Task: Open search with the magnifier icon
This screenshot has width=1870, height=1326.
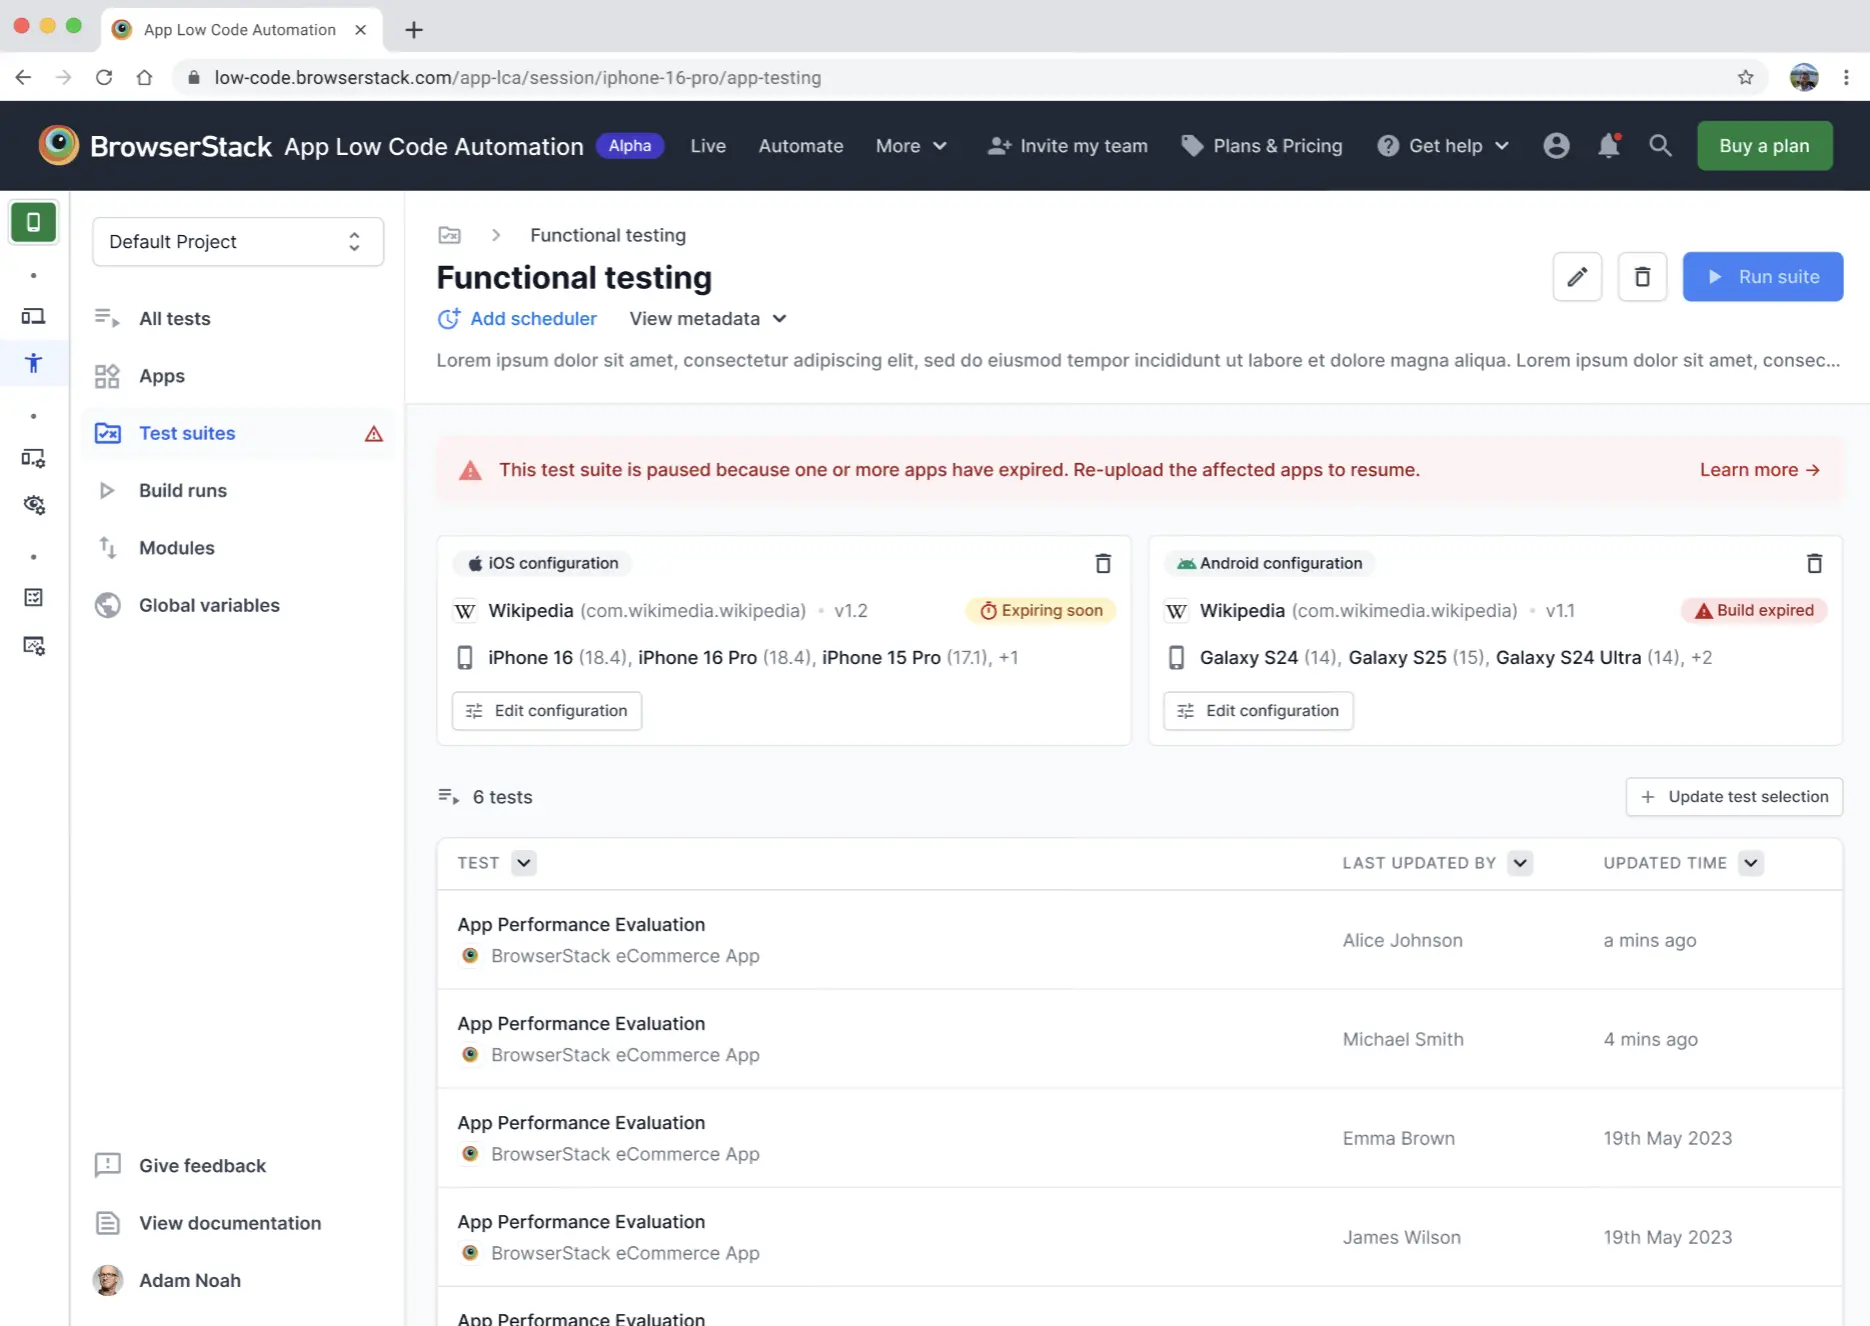Action: (1660, 145)
